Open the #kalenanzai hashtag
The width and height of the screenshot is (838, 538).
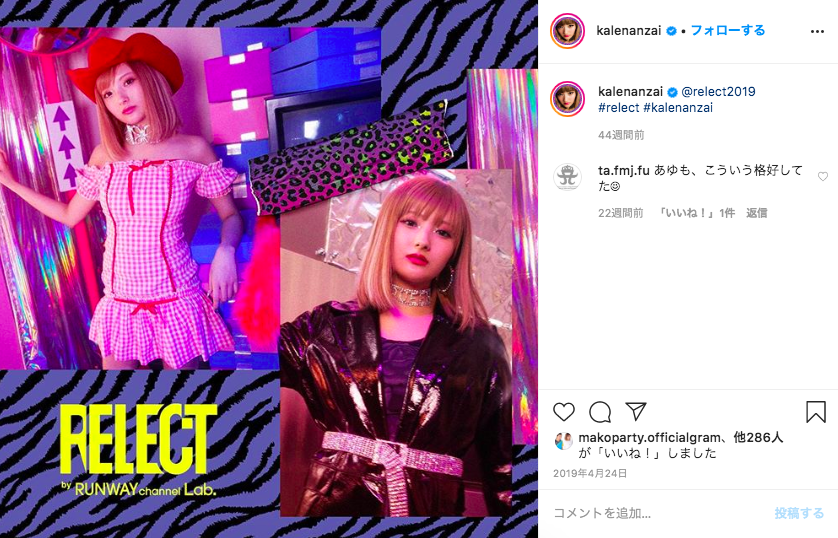tap(678, 107)
